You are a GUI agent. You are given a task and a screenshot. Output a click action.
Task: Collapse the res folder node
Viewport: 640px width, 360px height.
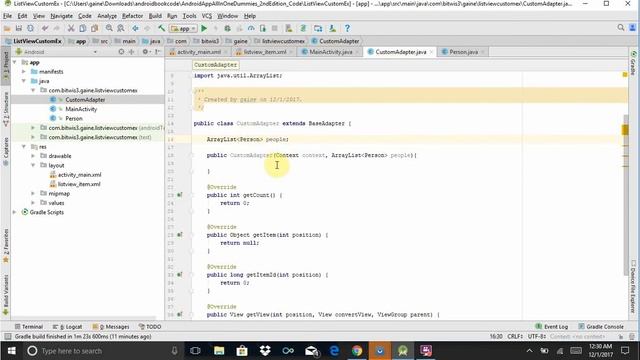(24, 147)
